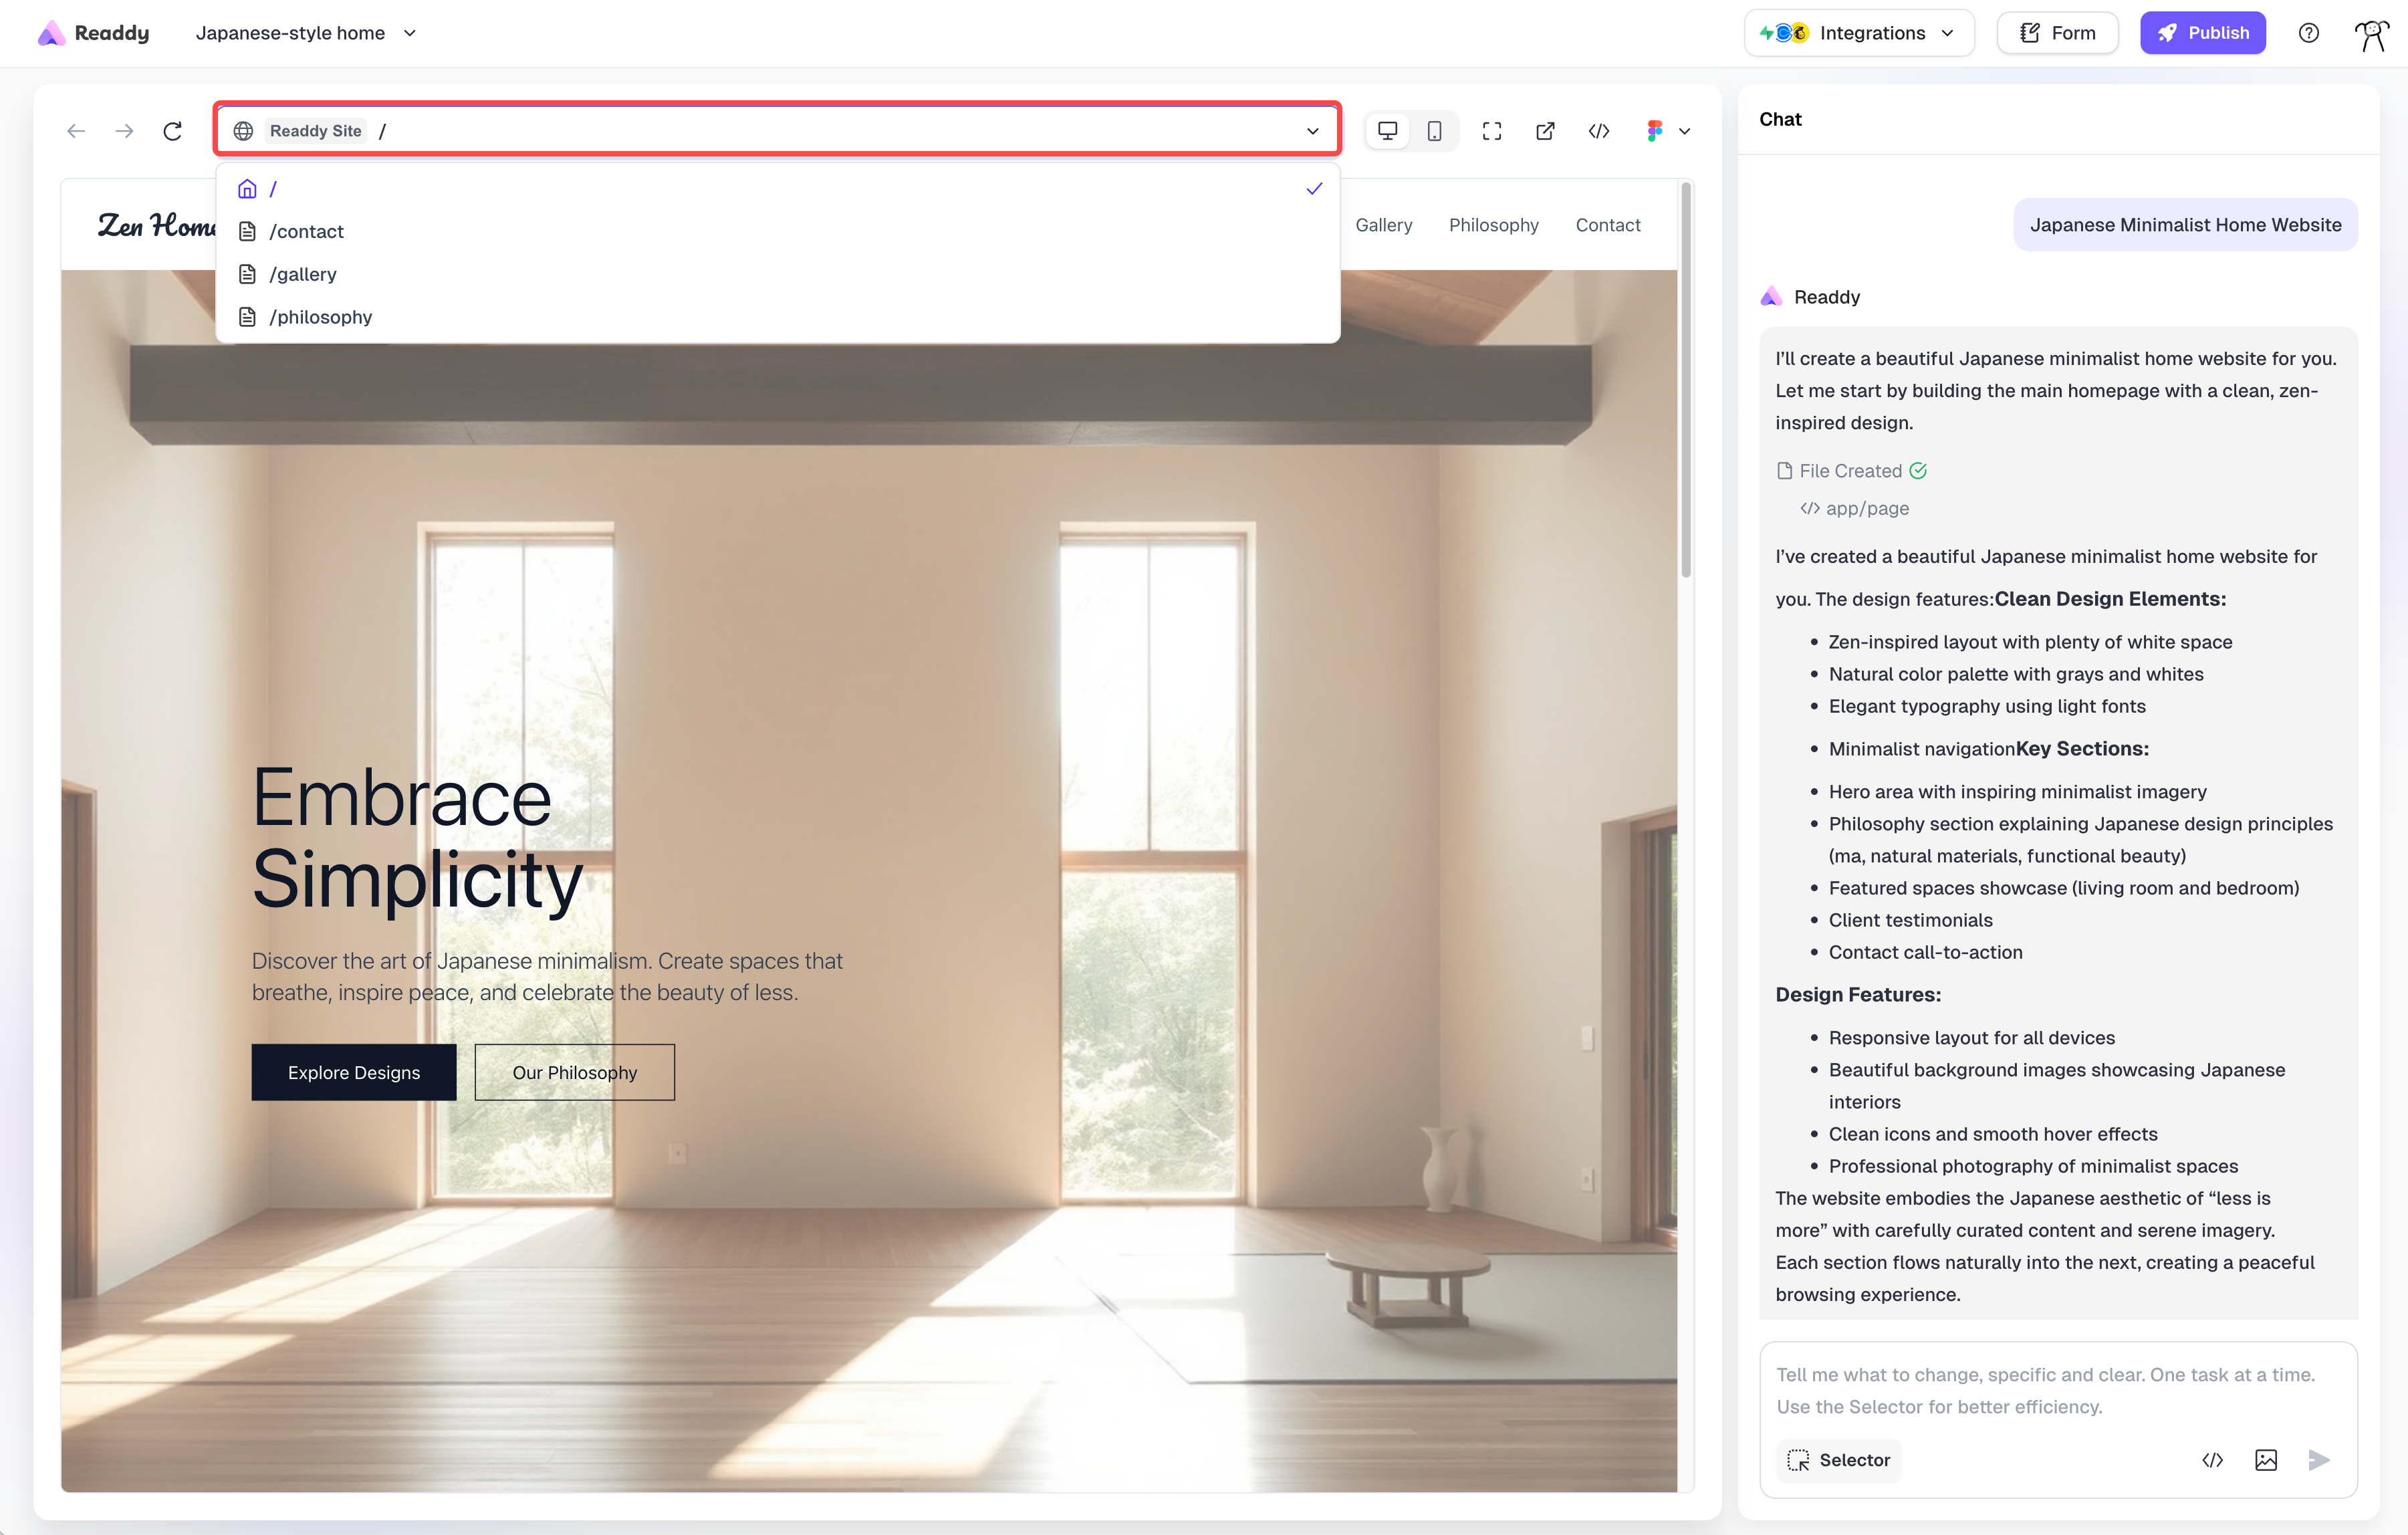
Task: Enable the Selector tool in chat
Action: click(1838, 1460)
